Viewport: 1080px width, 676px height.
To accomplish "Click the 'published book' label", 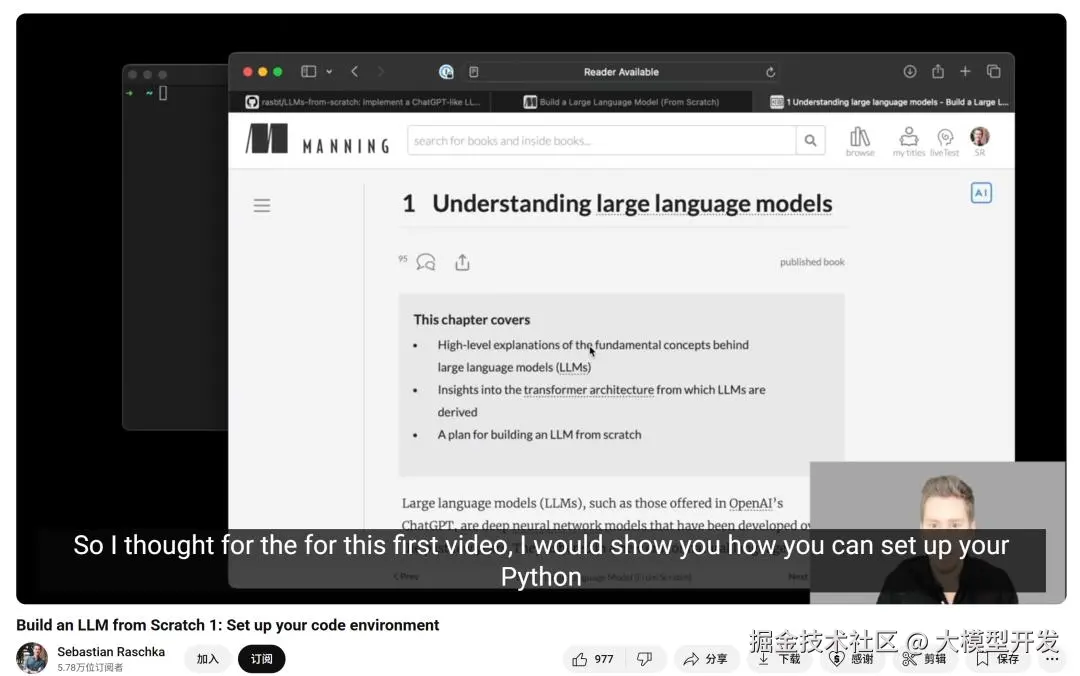I will point(812,262).
